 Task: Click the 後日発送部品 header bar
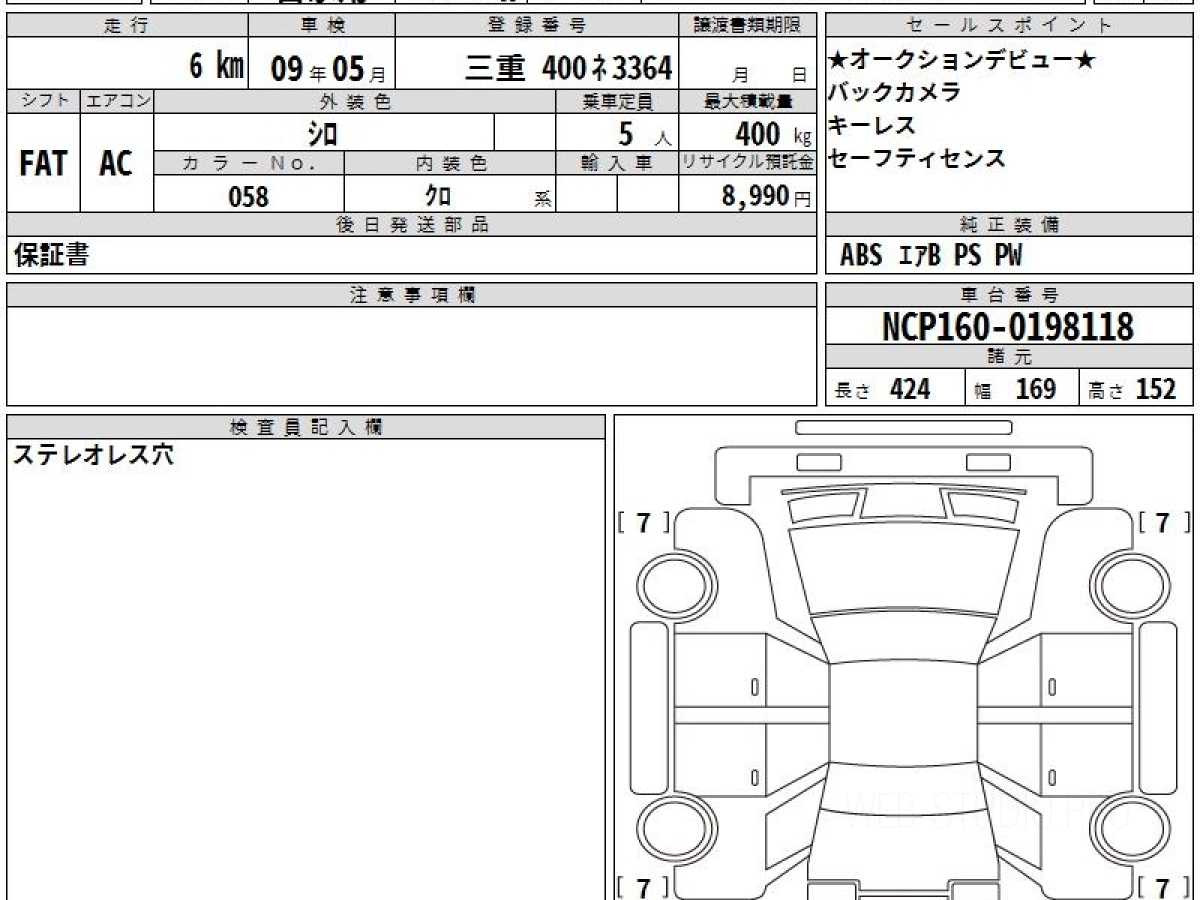(412, 225)
